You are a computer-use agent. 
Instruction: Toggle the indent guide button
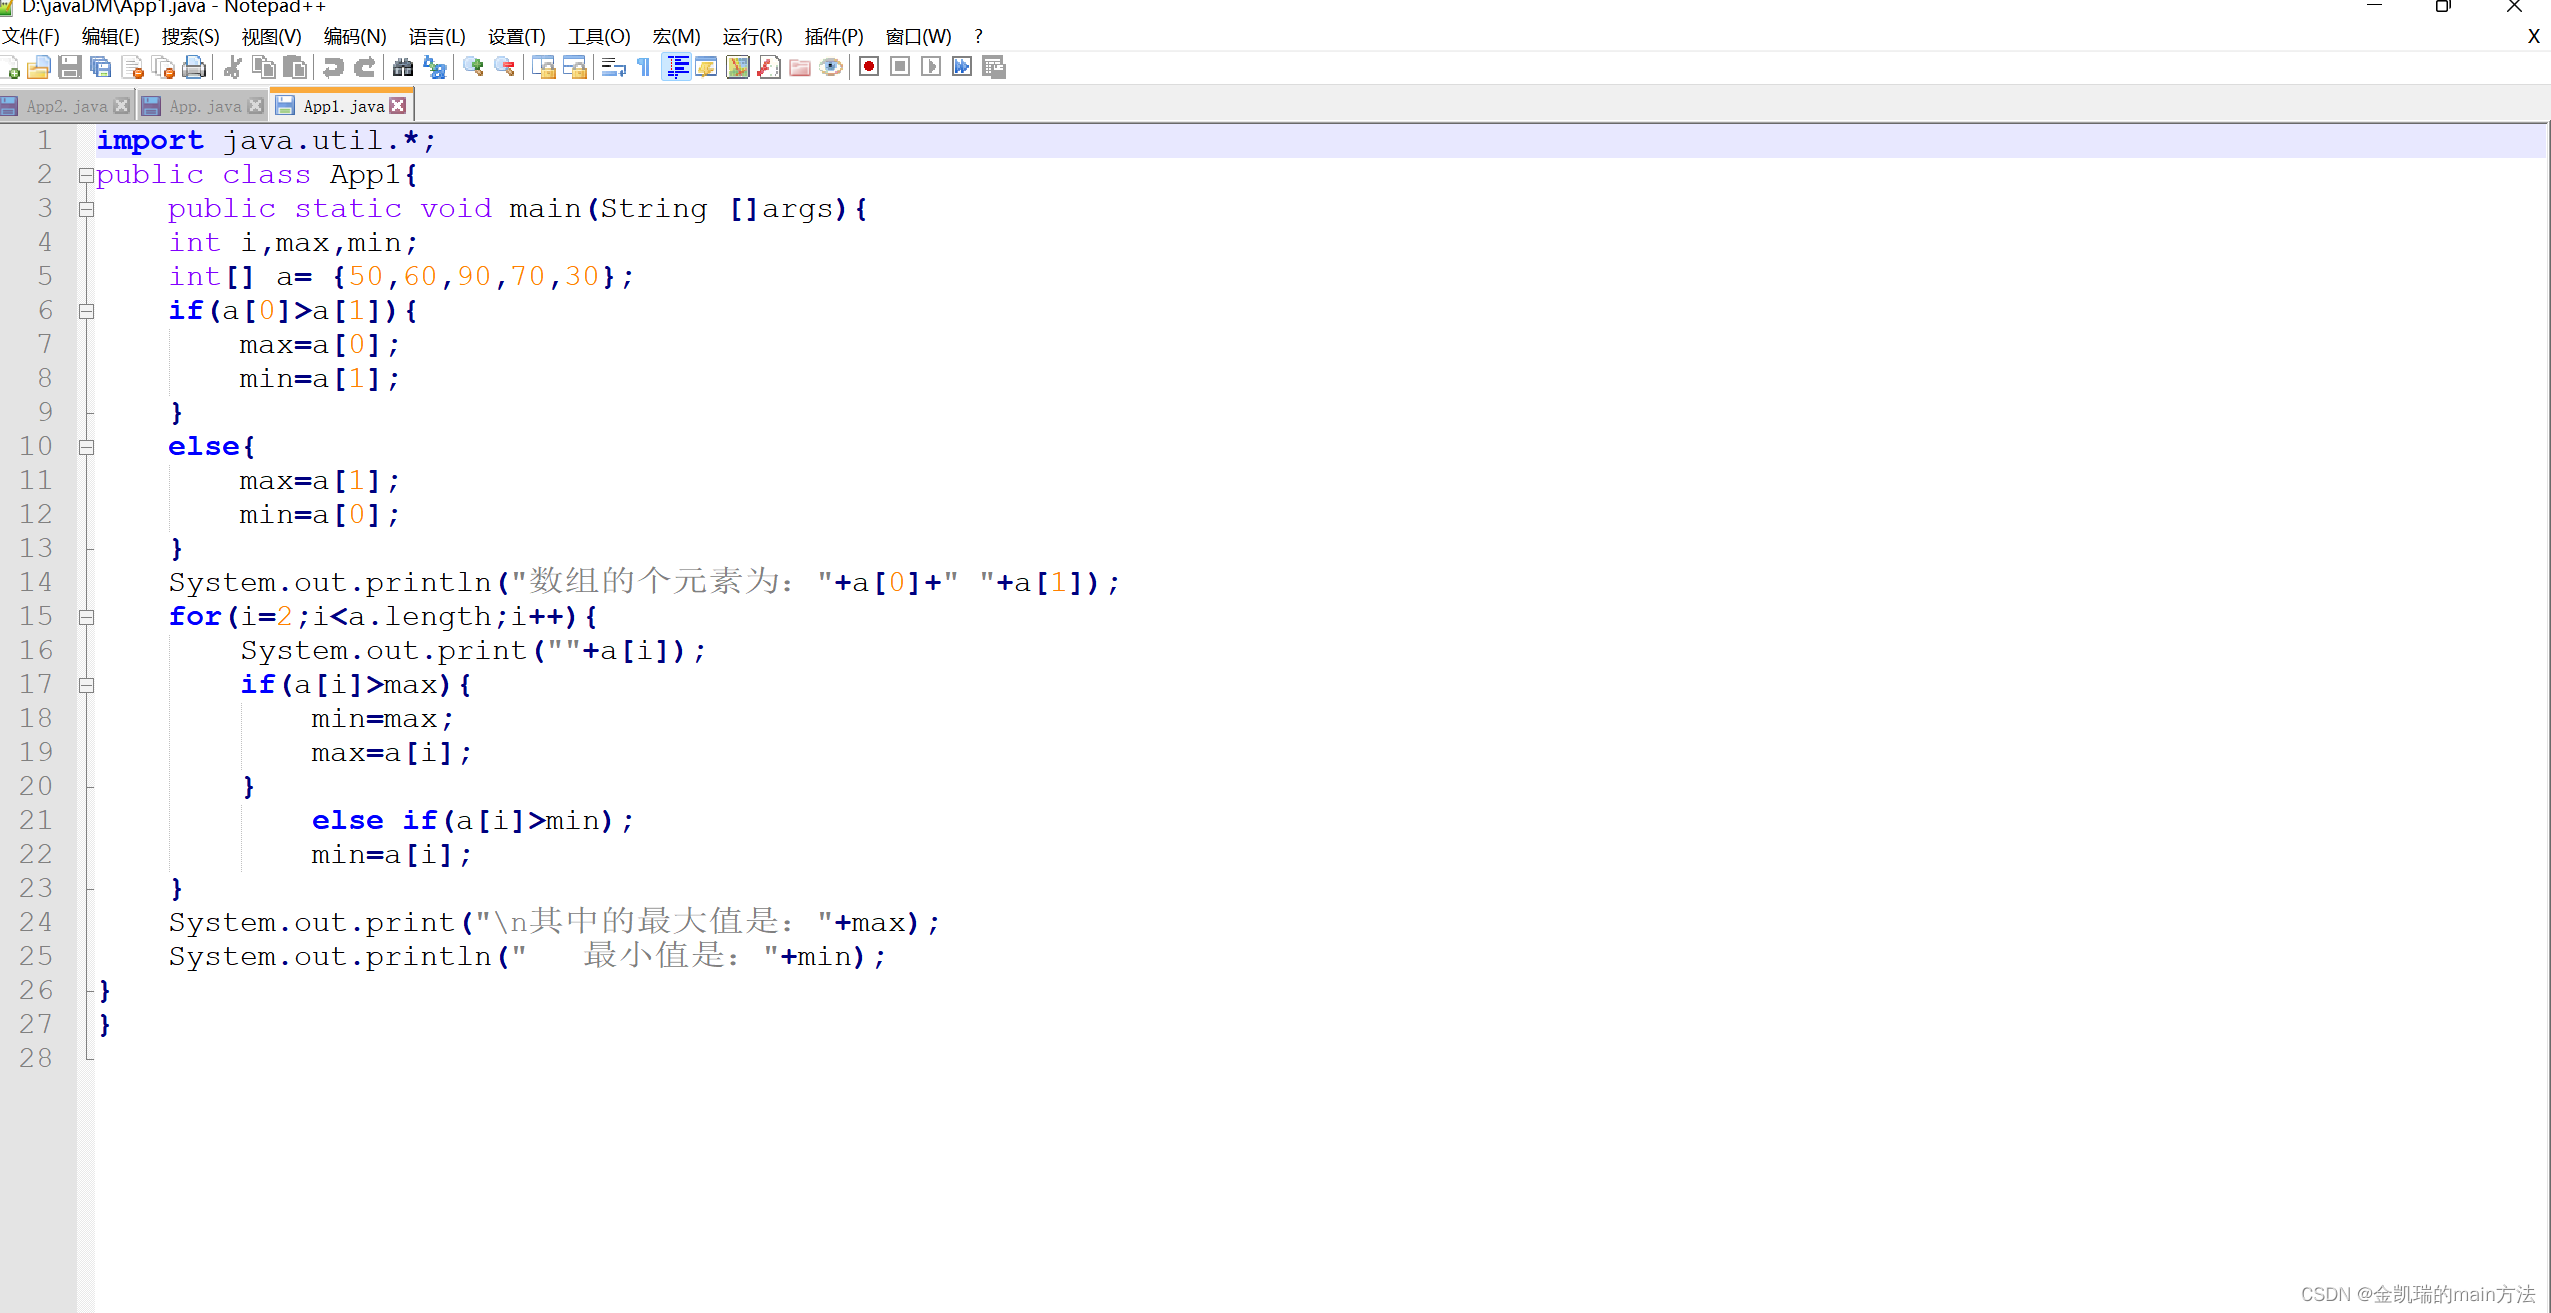pyautogui.click(x=677, y=67)
